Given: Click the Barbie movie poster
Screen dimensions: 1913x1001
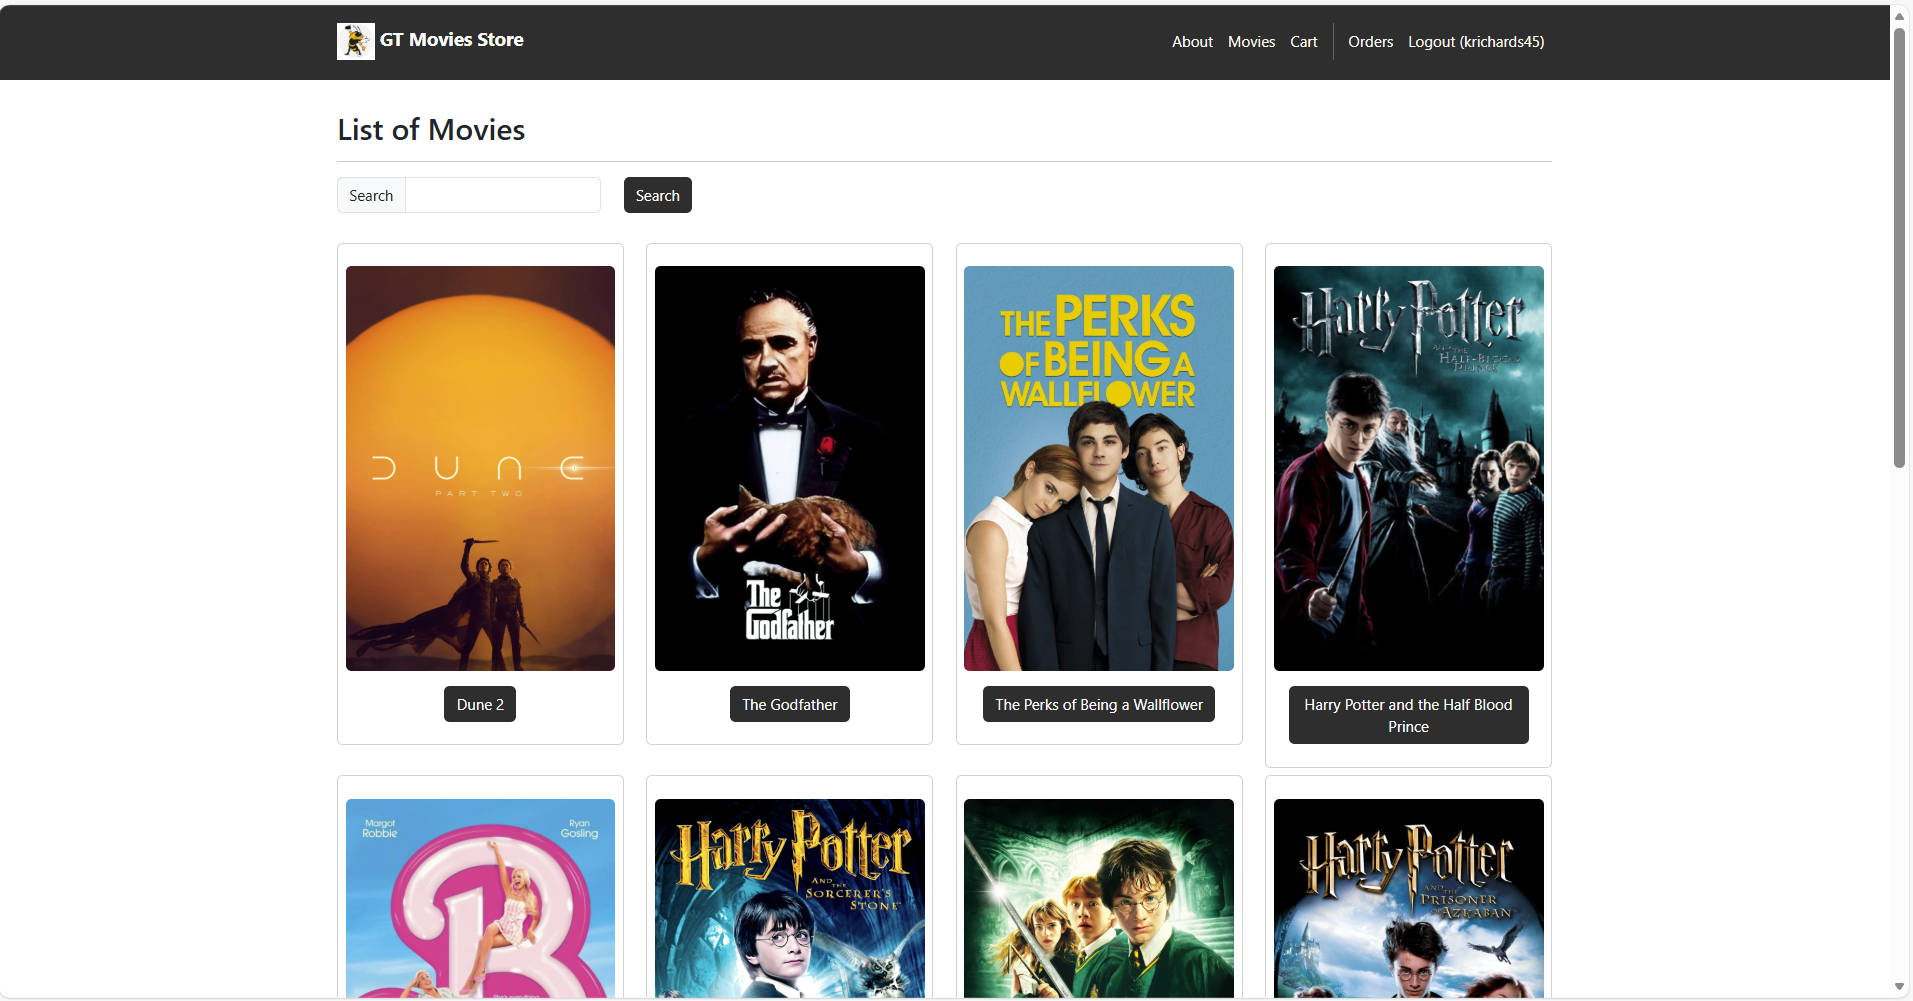Looking at the screenshot, I should coord(480,898).
